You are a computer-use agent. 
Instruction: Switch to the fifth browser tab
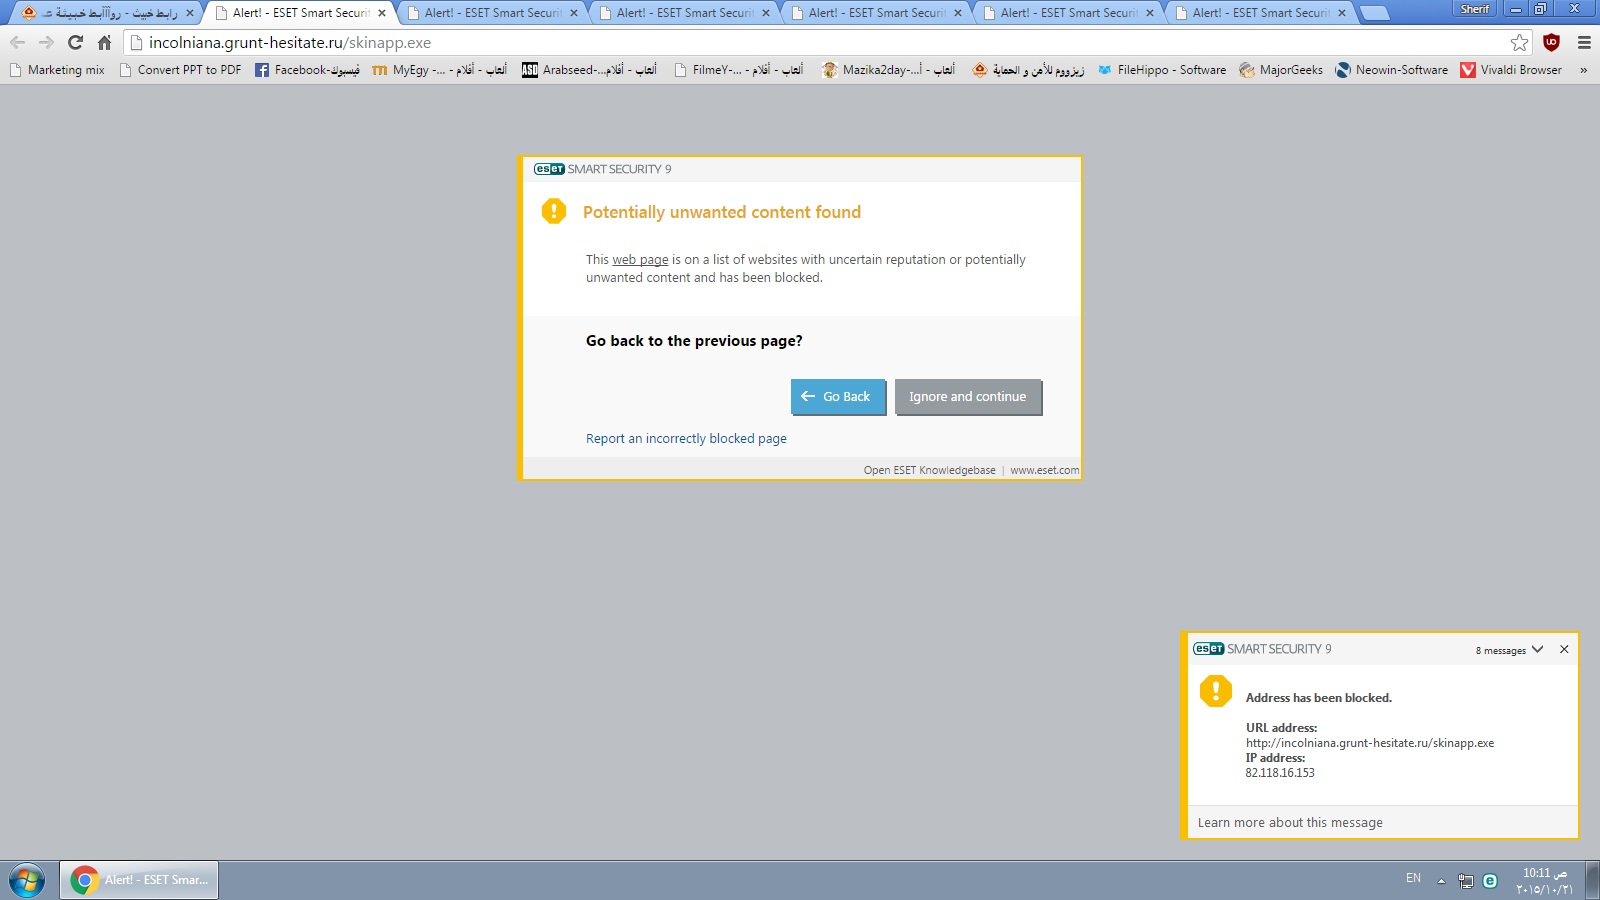pyautogui.click(x=875, y=13)
